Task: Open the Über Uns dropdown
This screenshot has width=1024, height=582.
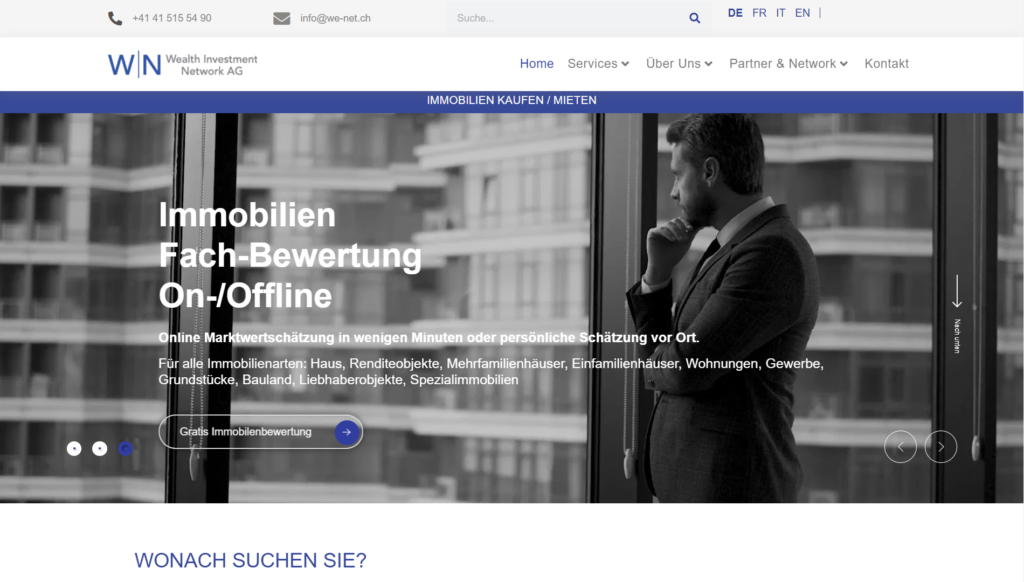Action: (679, 64)
